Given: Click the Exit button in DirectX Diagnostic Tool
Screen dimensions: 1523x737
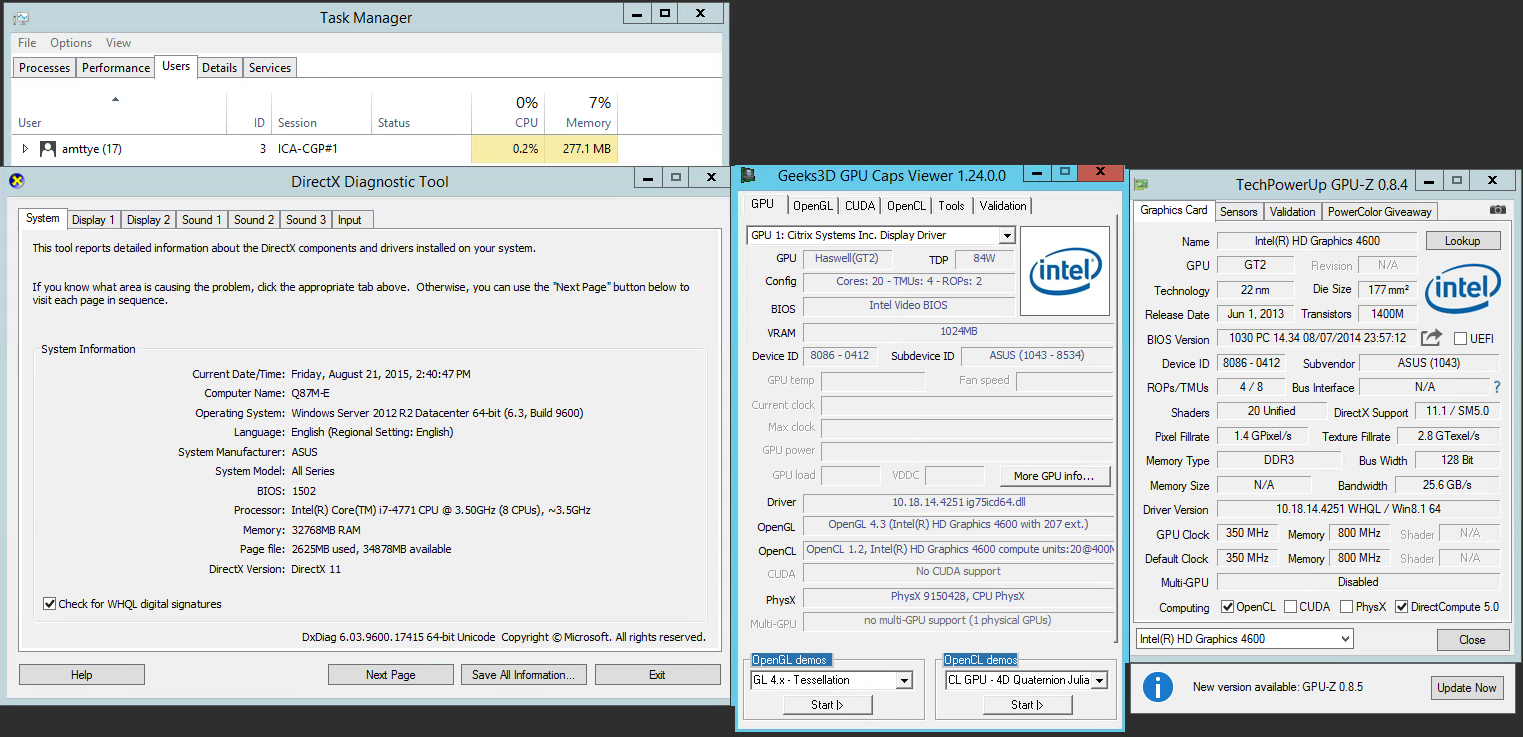Looking at the screenshot, I should (657, 675).
